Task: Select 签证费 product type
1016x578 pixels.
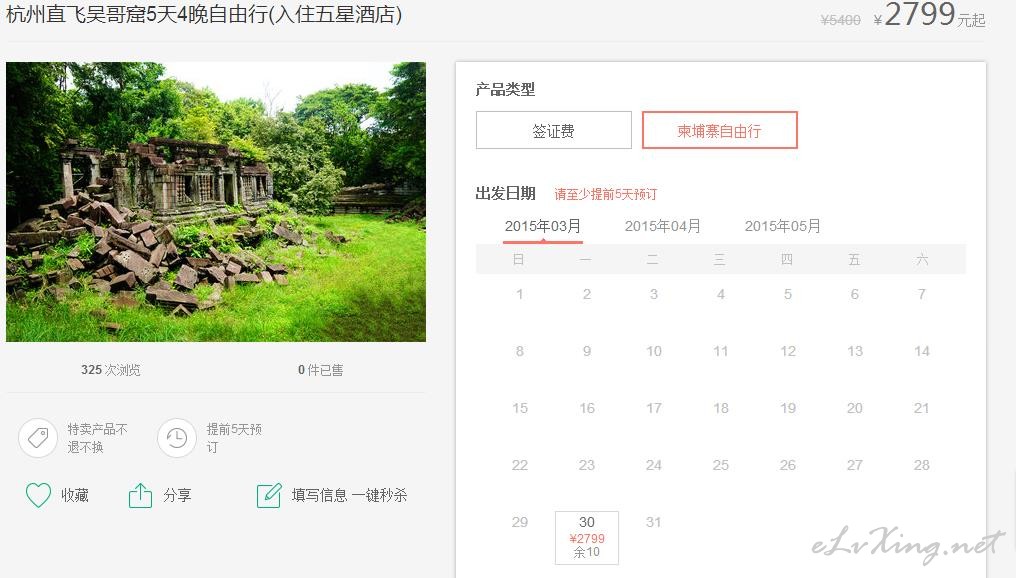Action: pyautogui.click(x=554, y=130)
